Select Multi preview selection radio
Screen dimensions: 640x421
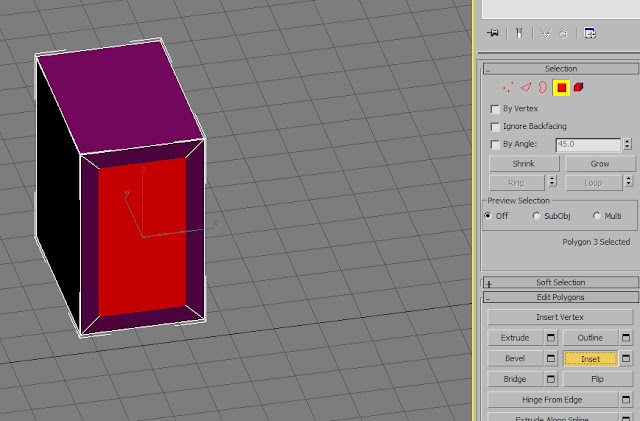pos(597,216)
